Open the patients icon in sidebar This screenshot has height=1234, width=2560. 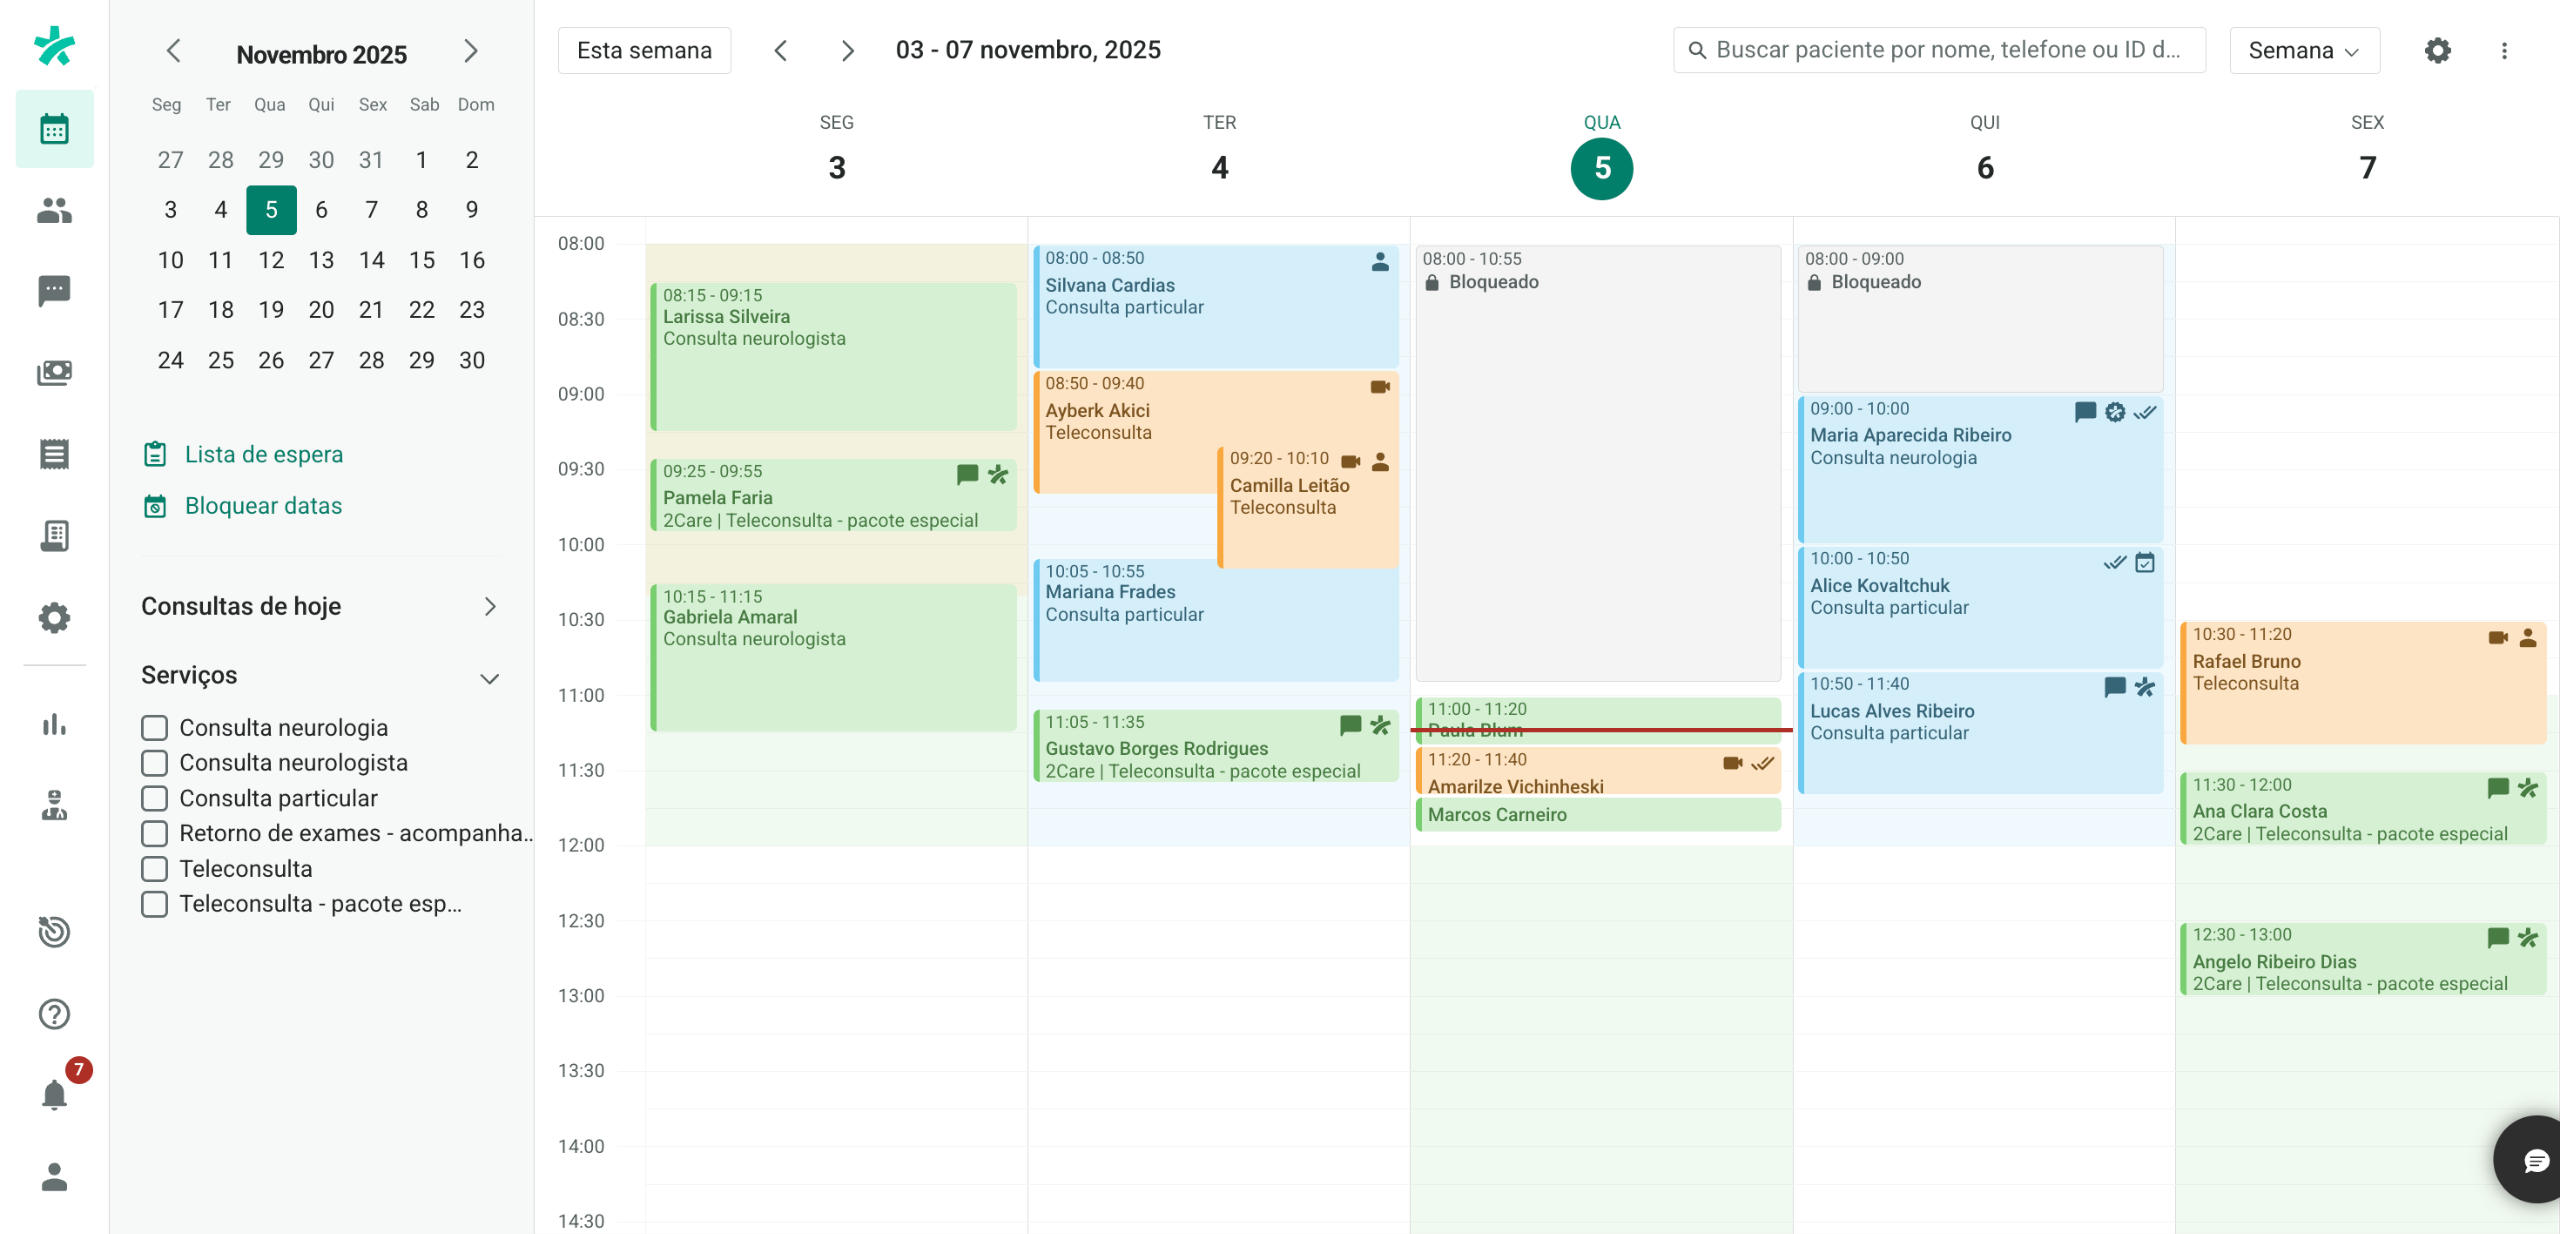click(54, 210)
